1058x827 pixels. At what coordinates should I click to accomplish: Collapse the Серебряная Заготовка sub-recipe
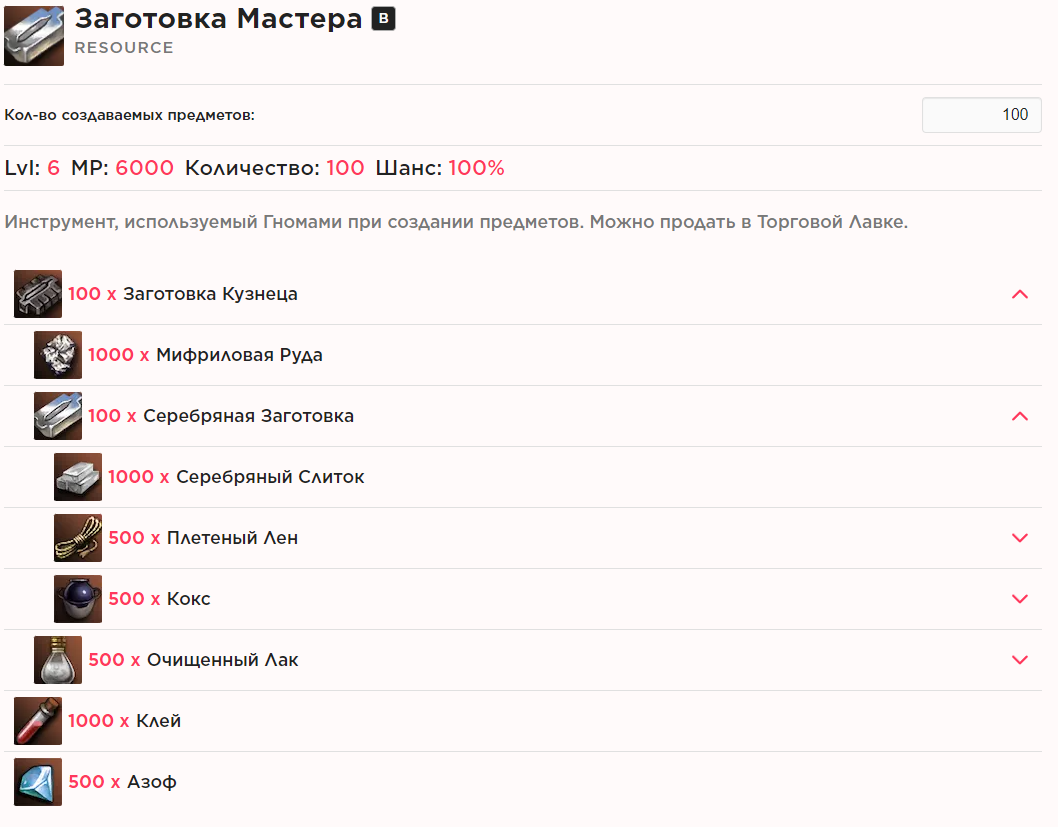1020,416
